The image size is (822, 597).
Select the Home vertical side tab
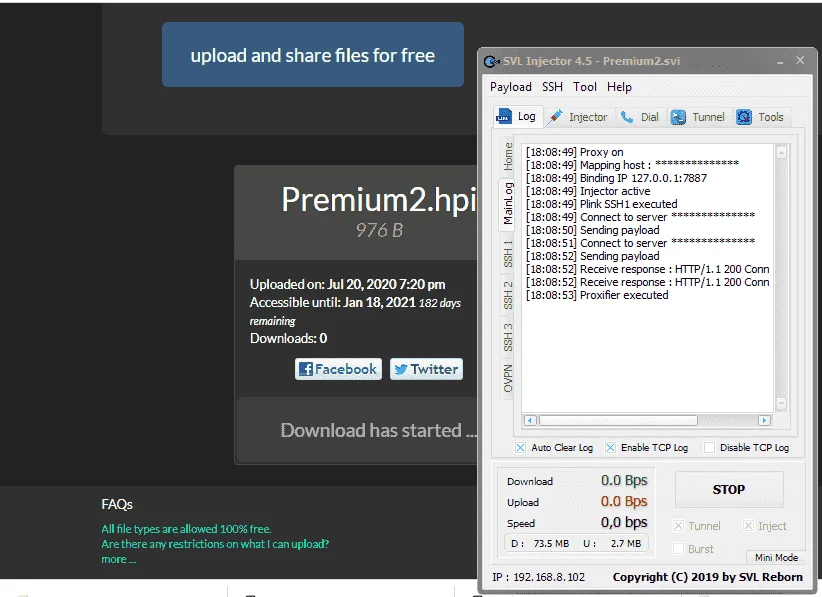(x=508, y=156)
